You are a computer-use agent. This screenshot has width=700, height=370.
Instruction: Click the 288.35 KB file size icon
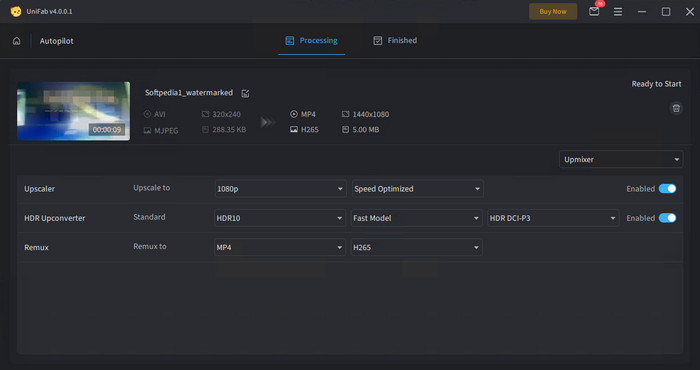pyautogui.click(x=205, y=130)
